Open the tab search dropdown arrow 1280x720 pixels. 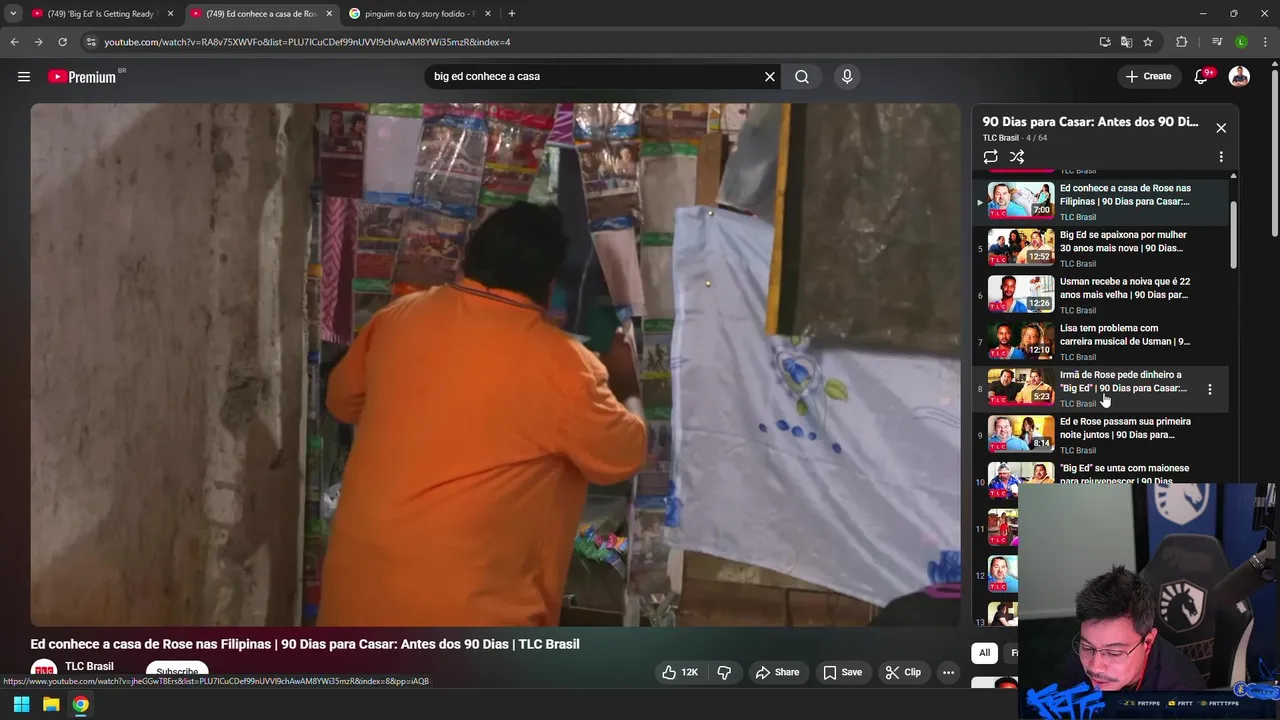[13, 14]
